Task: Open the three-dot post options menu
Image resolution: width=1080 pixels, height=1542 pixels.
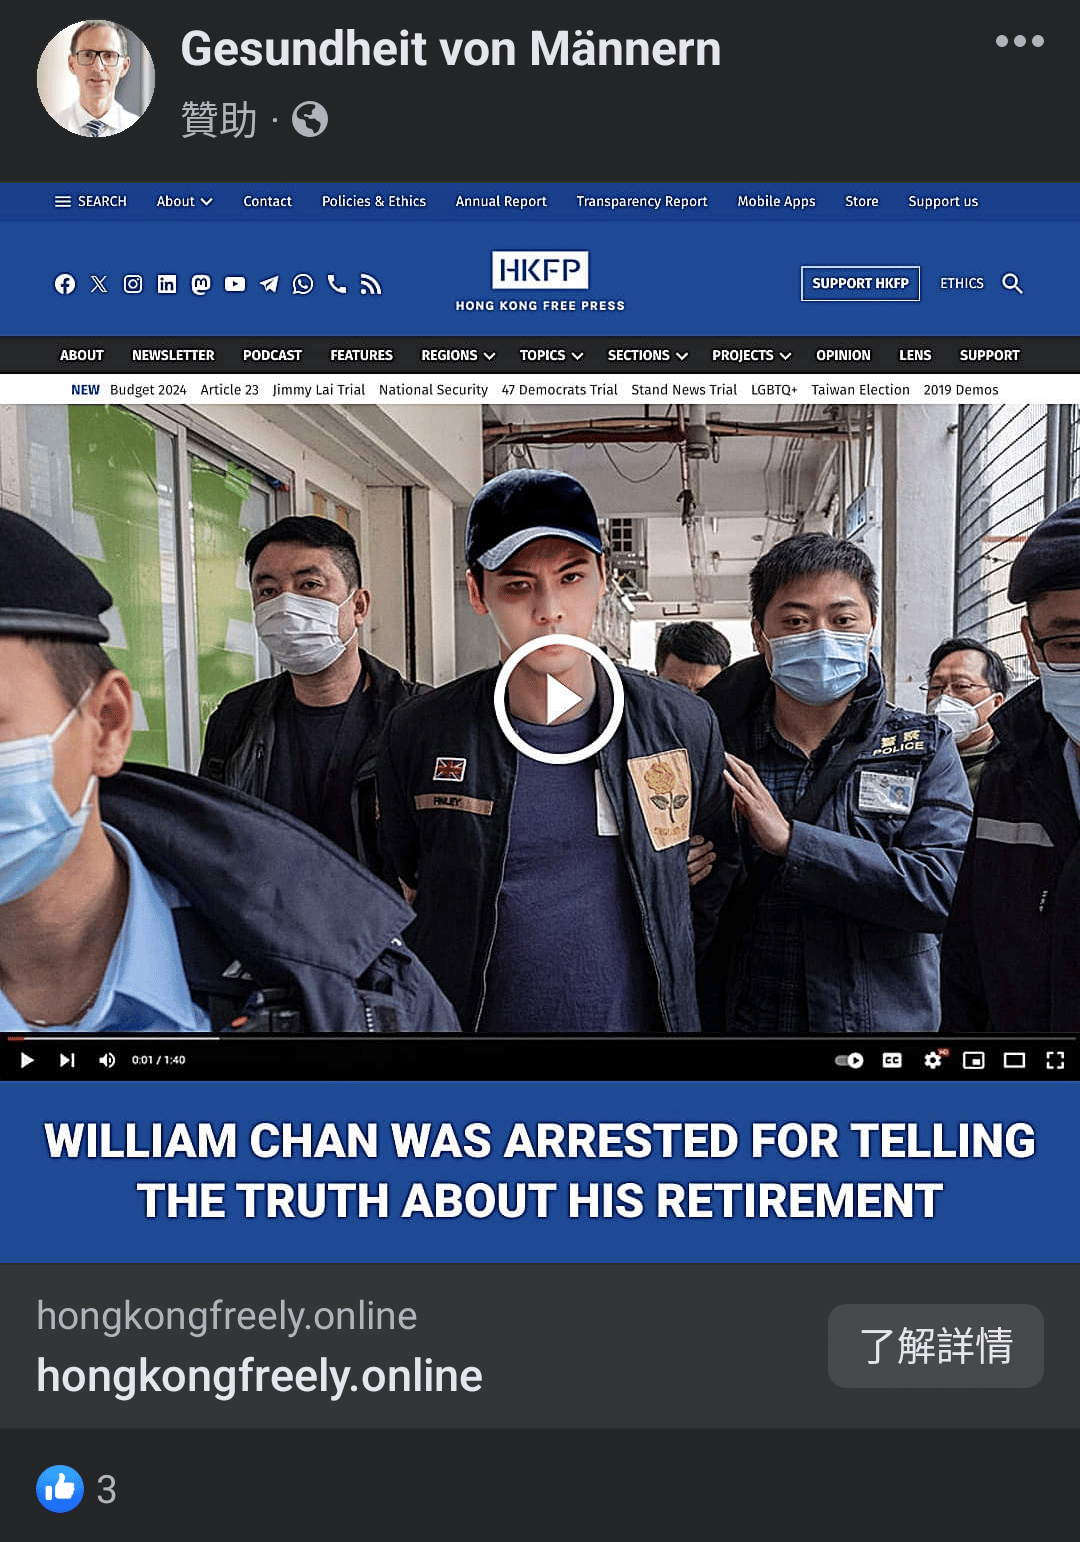Action: pos(1019,41)
